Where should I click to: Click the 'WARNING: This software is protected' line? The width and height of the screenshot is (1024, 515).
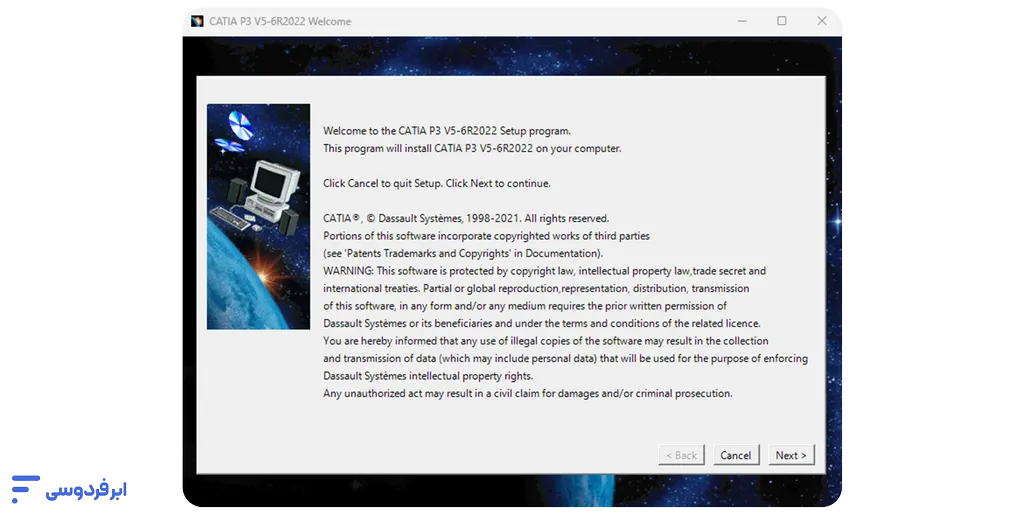tap(544, 271)
